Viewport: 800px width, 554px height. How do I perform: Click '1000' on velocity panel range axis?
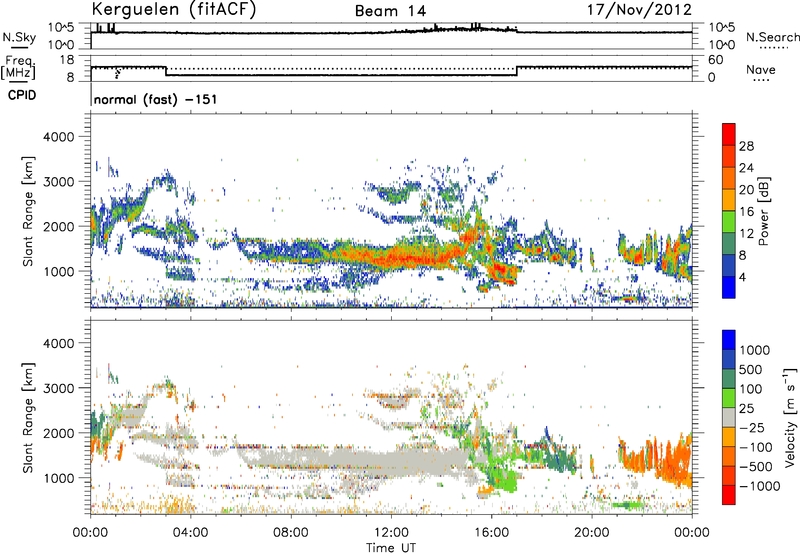(58, 478)
